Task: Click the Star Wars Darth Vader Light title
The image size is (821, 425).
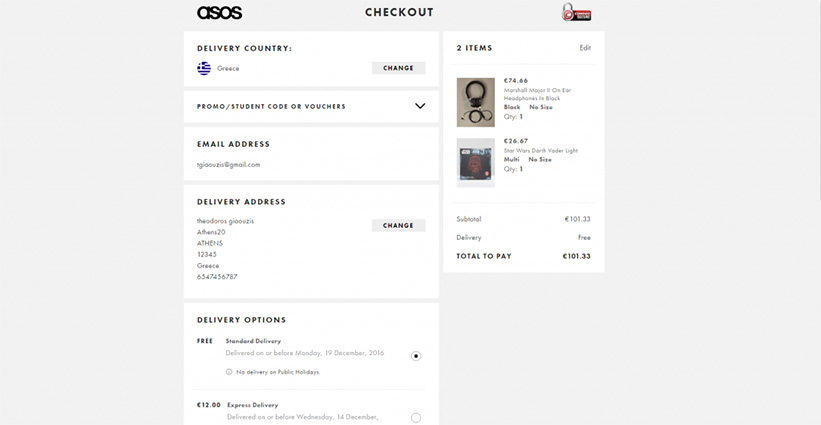Action: [x=540, y=151]
